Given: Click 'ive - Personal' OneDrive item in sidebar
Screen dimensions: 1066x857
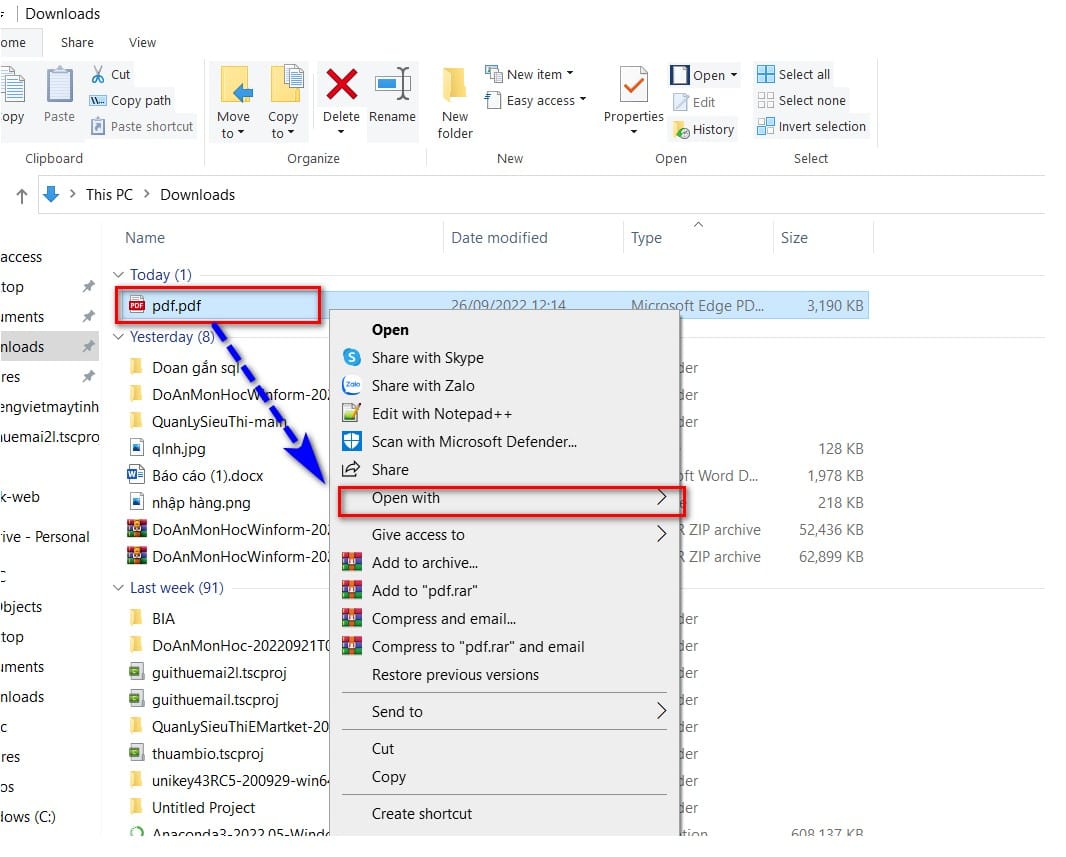Looking at the screenshot, I should (x=45, y=537).
